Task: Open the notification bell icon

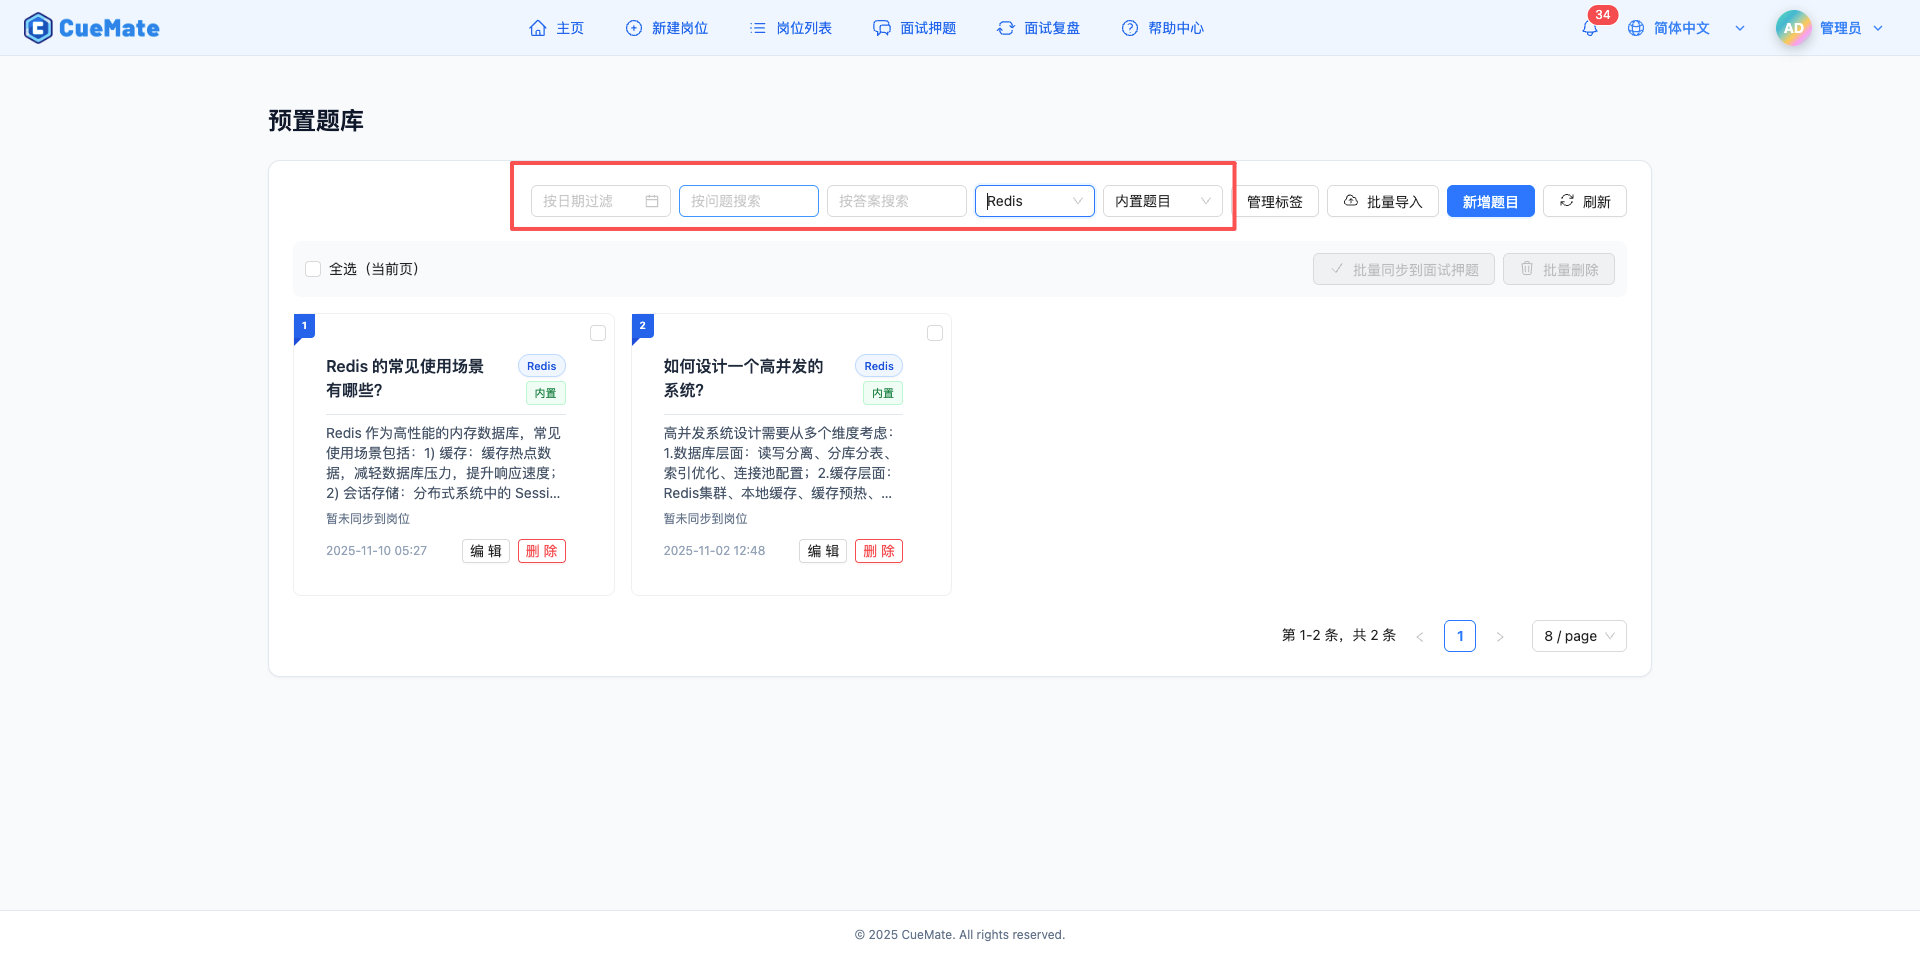Action: [x=1589, y=29]
